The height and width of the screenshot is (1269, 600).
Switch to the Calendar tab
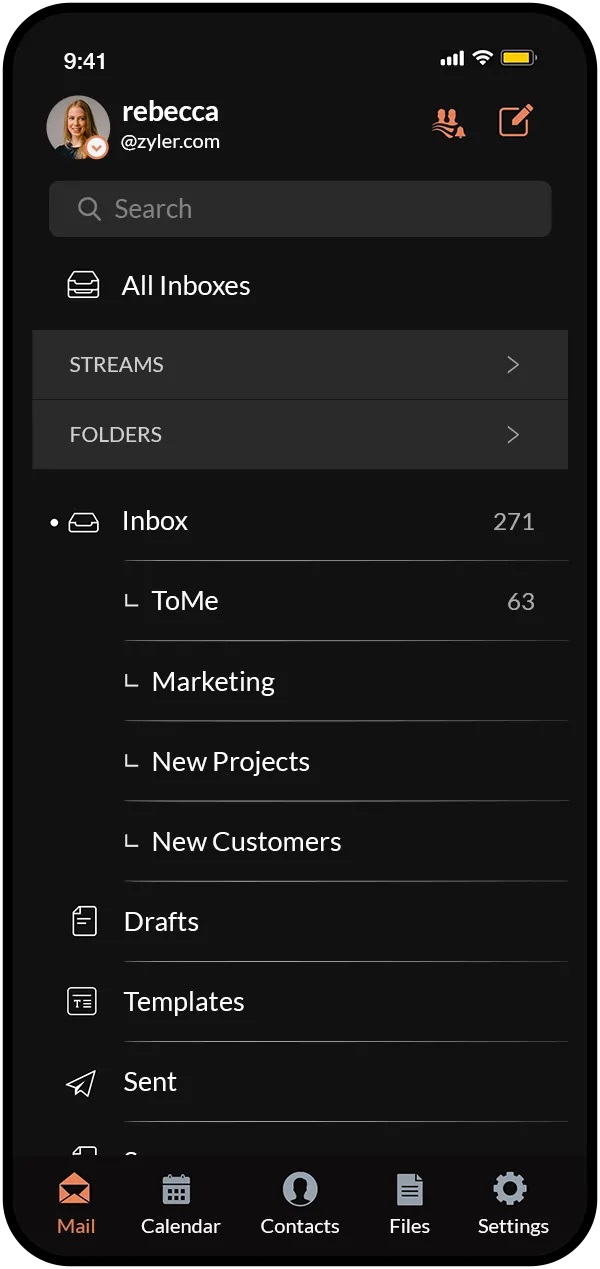180,1204
